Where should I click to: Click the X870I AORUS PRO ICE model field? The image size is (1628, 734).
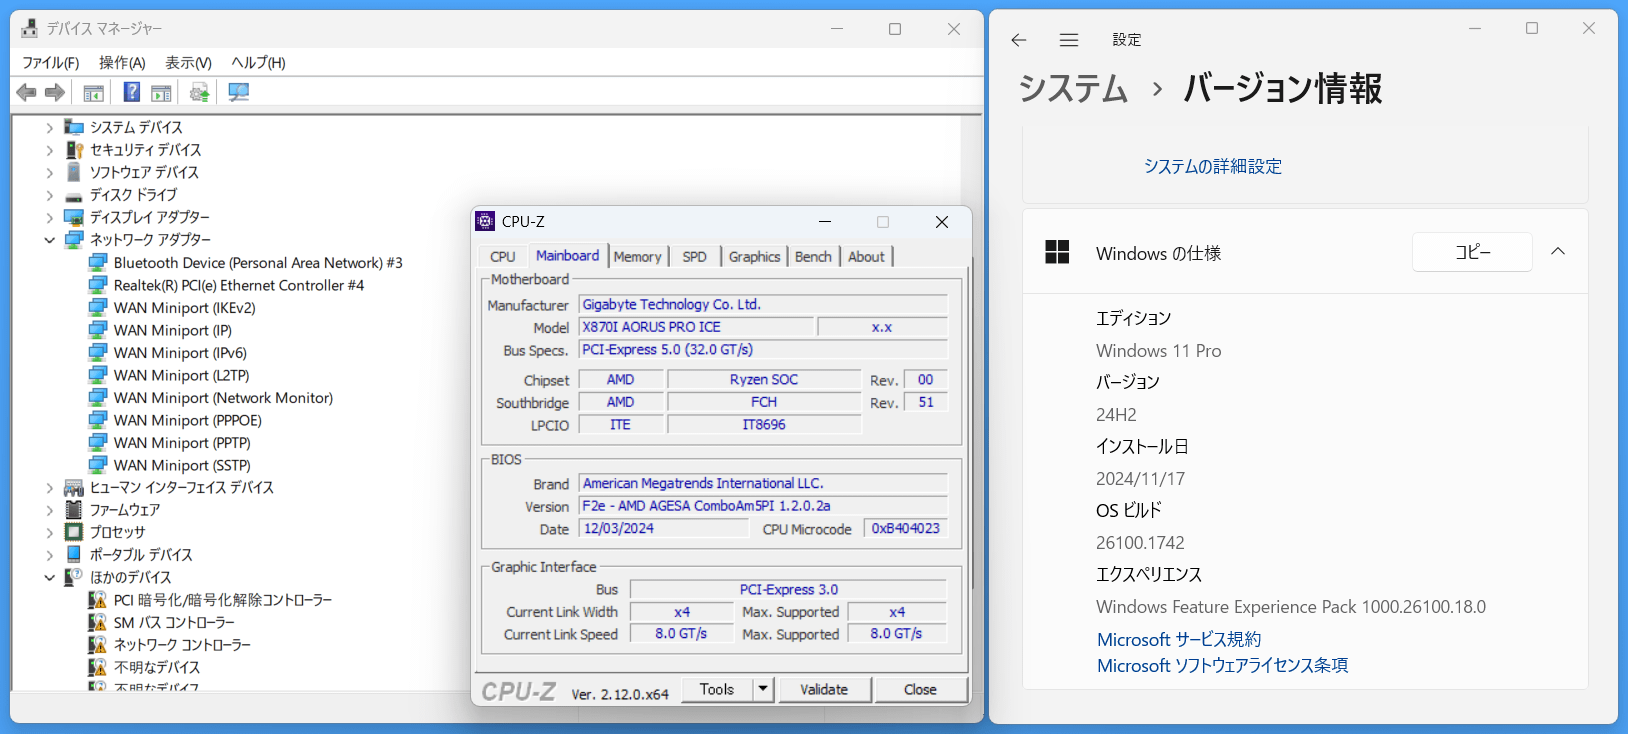tap(696, 327)
